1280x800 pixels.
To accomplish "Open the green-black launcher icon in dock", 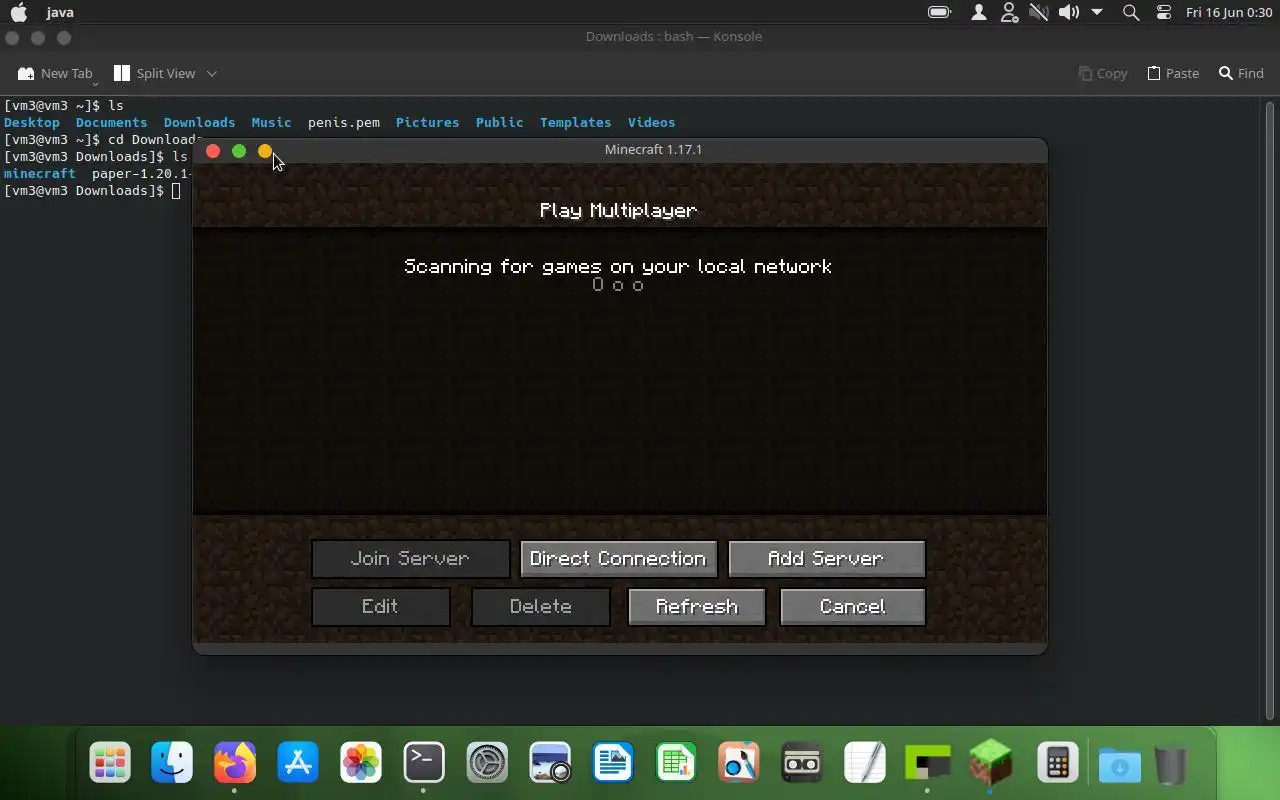I will click(927, 763).
